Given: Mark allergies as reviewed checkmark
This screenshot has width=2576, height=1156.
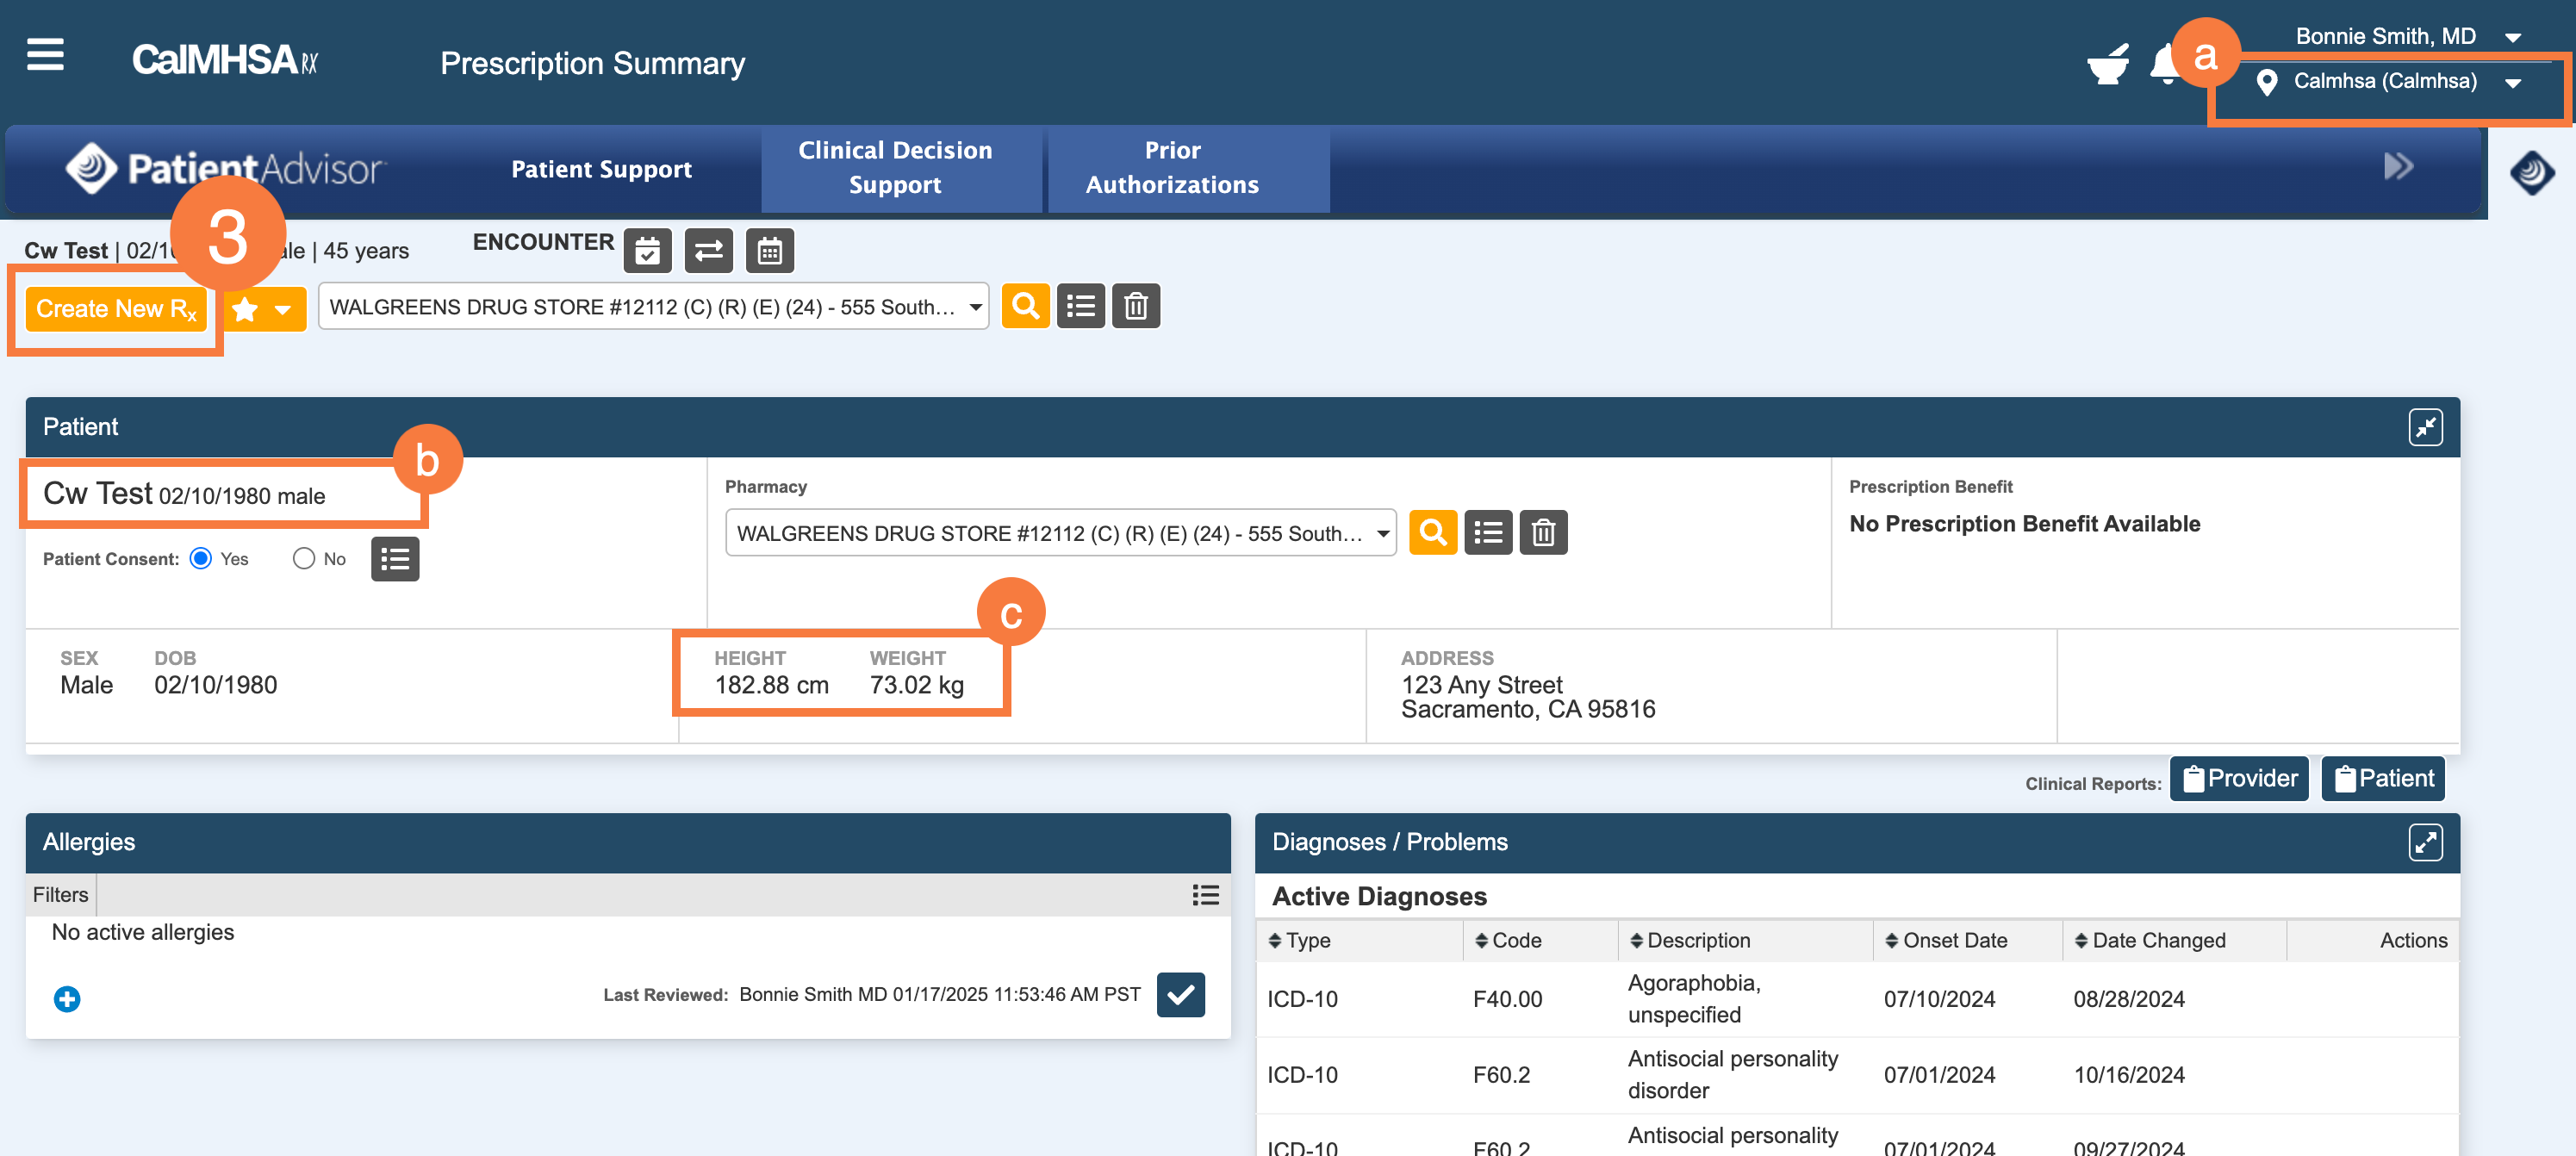Looking at the screenshot, I should [1180, 995].
